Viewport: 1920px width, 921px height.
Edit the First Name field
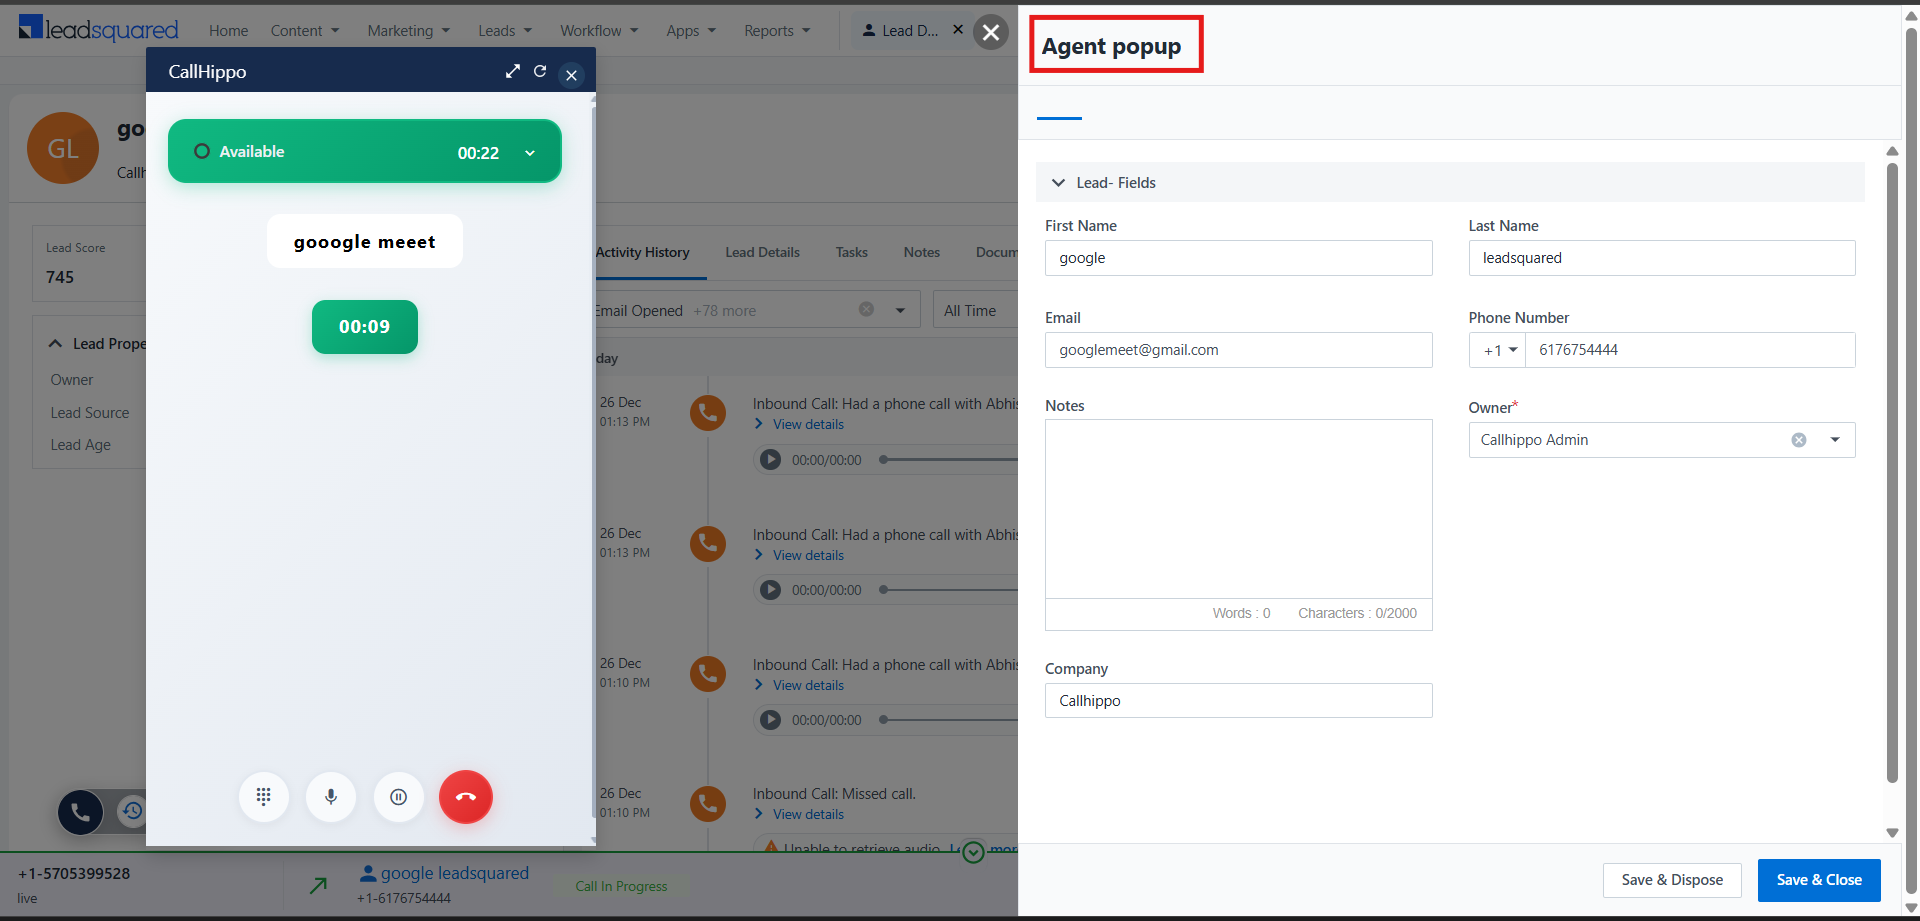[1238, 258]
